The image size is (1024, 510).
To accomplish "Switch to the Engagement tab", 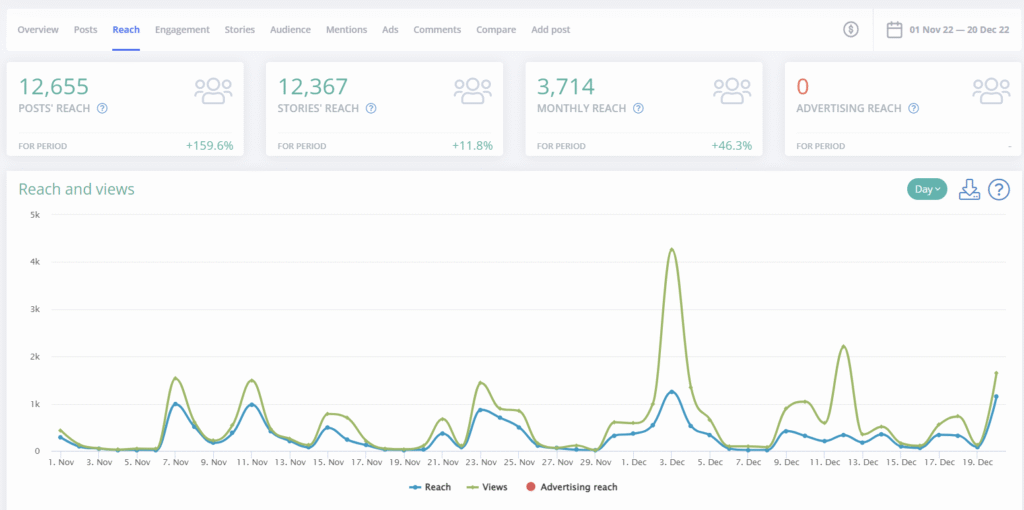I will click(182, 30).
